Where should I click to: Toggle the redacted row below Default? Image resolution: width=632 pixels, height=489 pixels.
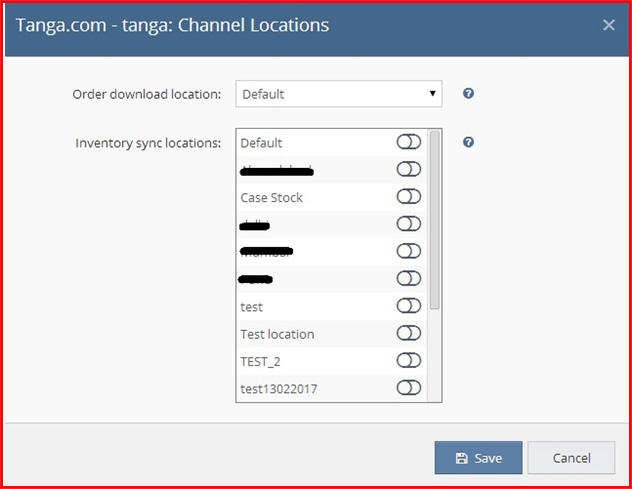pyautogui.click(x=409, y=169)
